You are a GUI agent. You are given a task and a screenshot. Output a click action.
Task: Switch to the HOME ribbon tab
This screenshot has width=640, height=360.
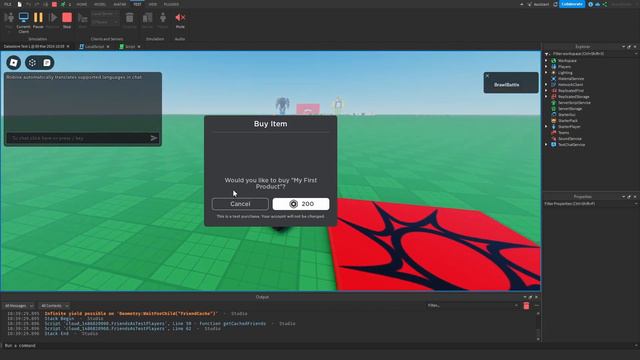coord(82,4)
